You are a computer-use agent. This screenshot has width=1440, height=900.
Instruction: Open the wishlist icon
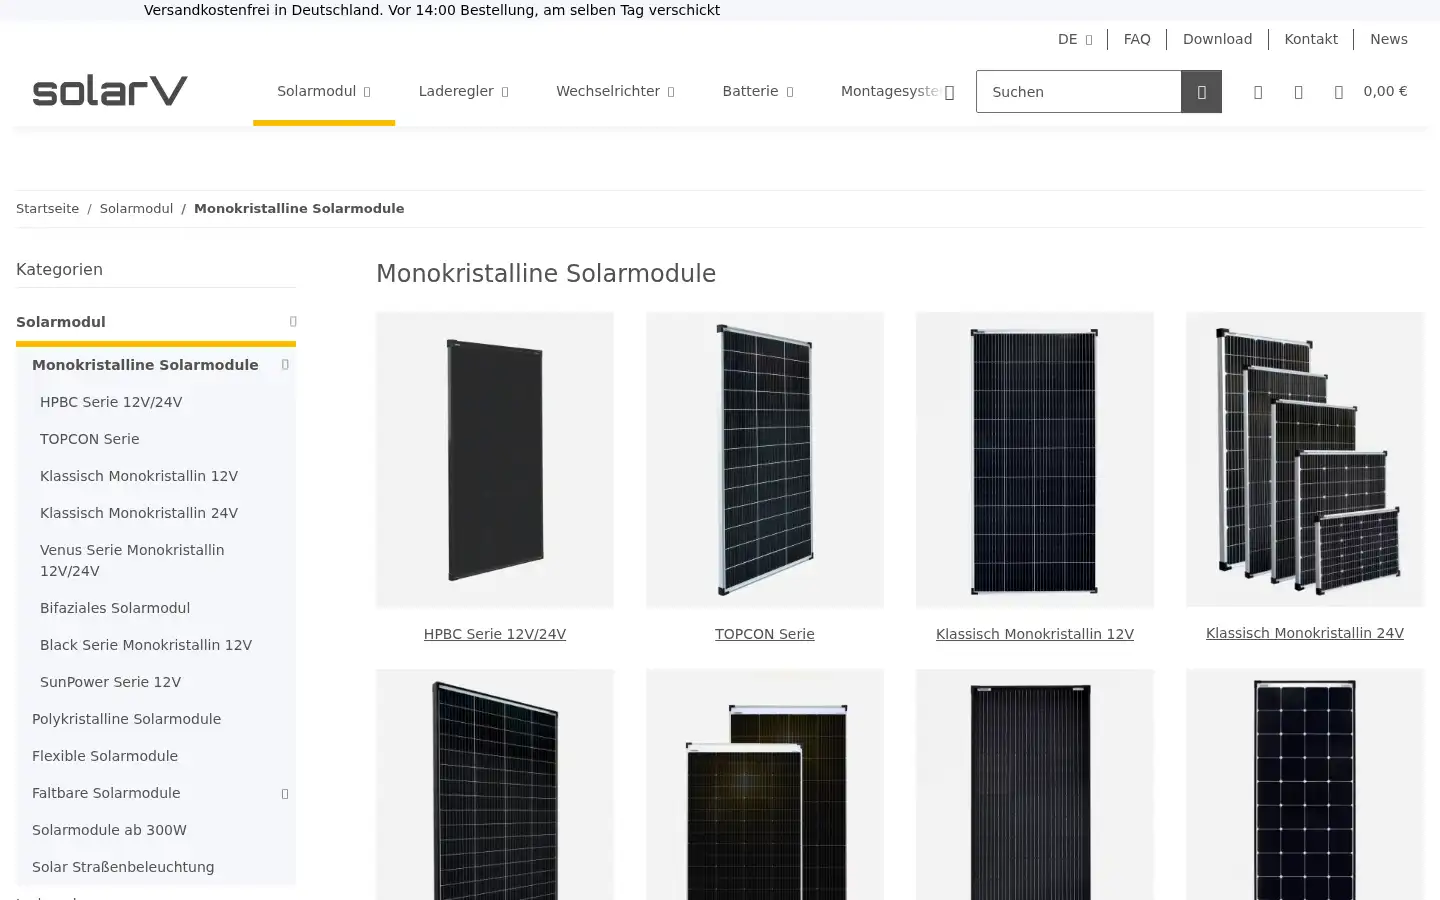tap(1298, 91)
